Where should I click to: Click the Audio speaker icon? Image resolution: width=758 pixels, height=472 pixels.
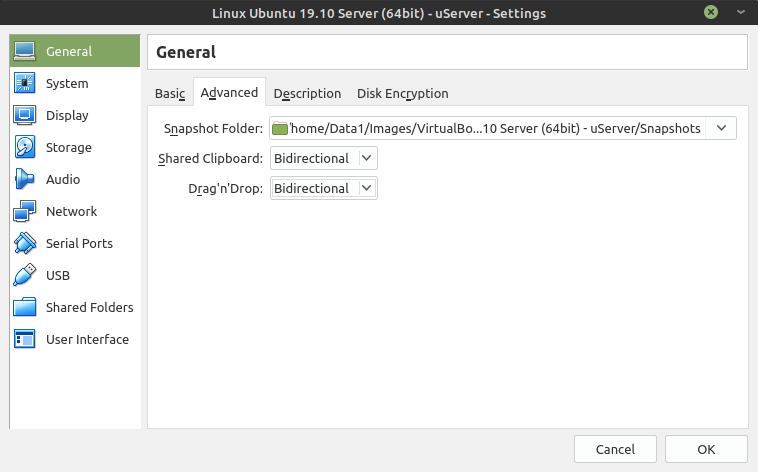[24, 179]
